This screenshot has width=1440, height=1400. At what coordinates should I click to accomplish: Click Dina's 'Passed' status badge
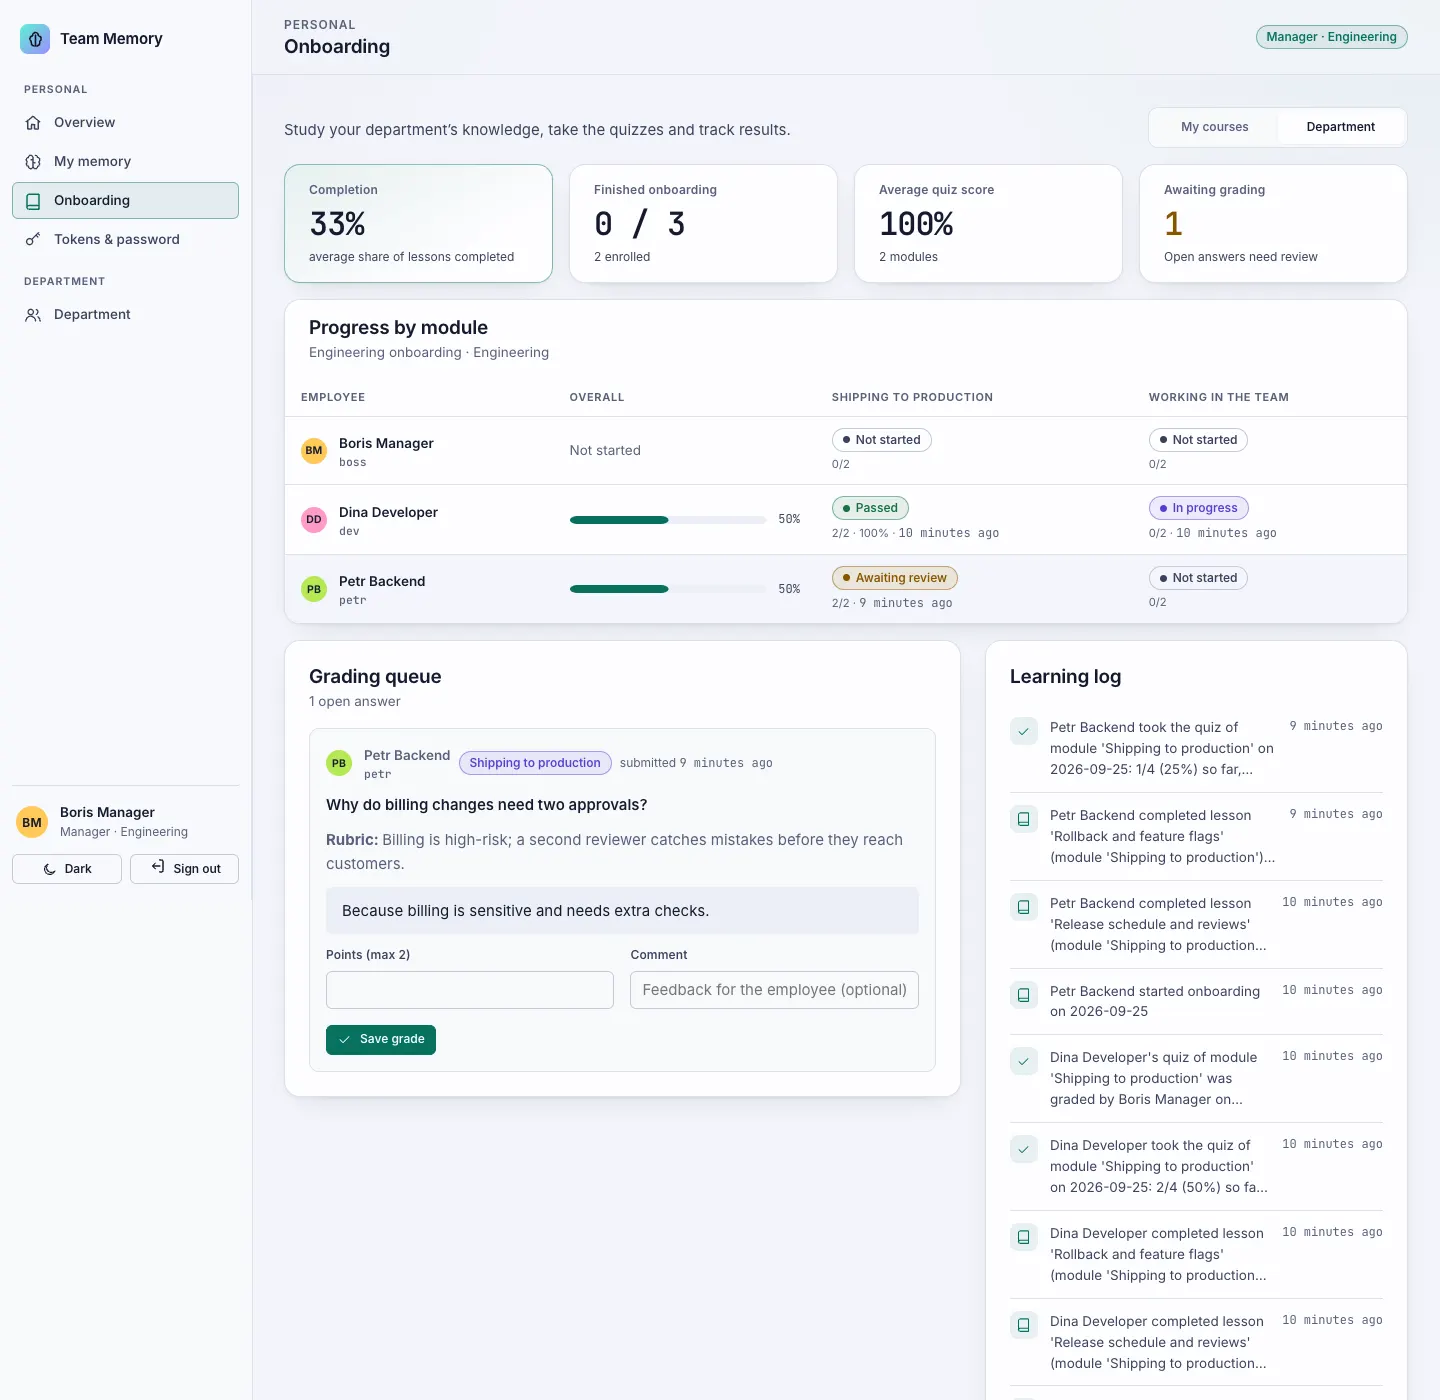870,508
